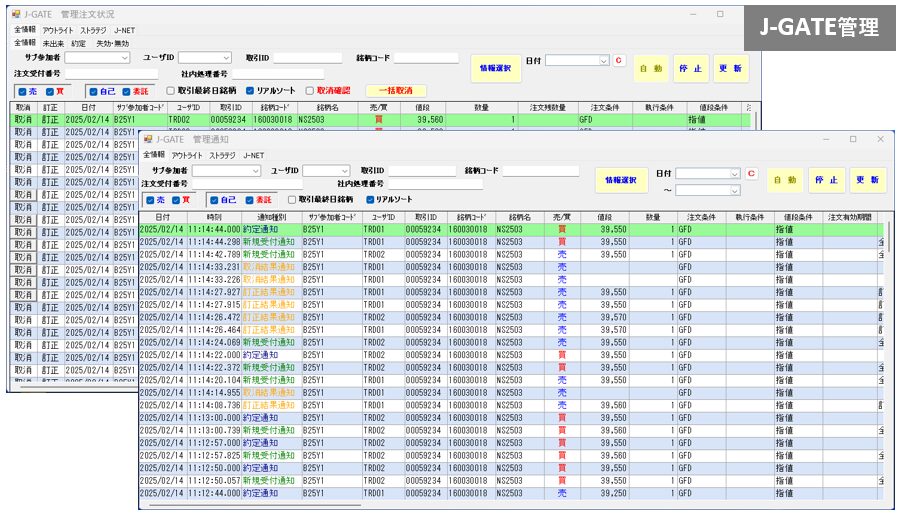Focus 社内処理番号 field in 管理通知 window
This screenshot has height=516, width=905.
pos(435,184)
